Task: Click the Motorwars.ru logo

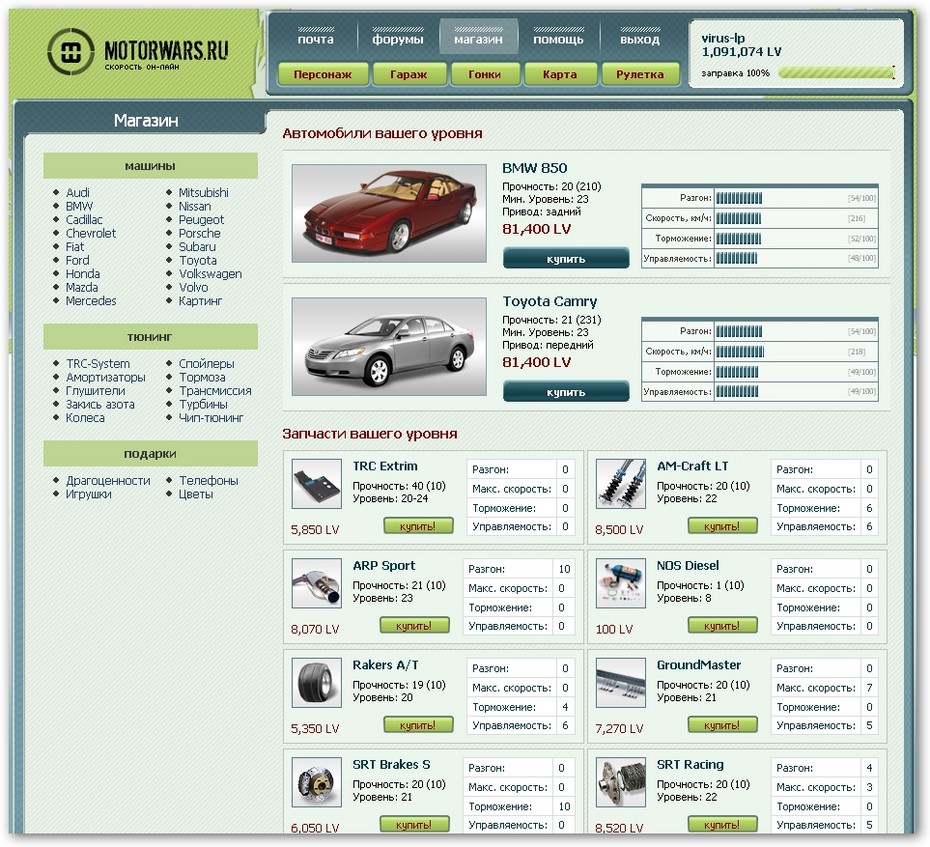Action: (138, 52)
